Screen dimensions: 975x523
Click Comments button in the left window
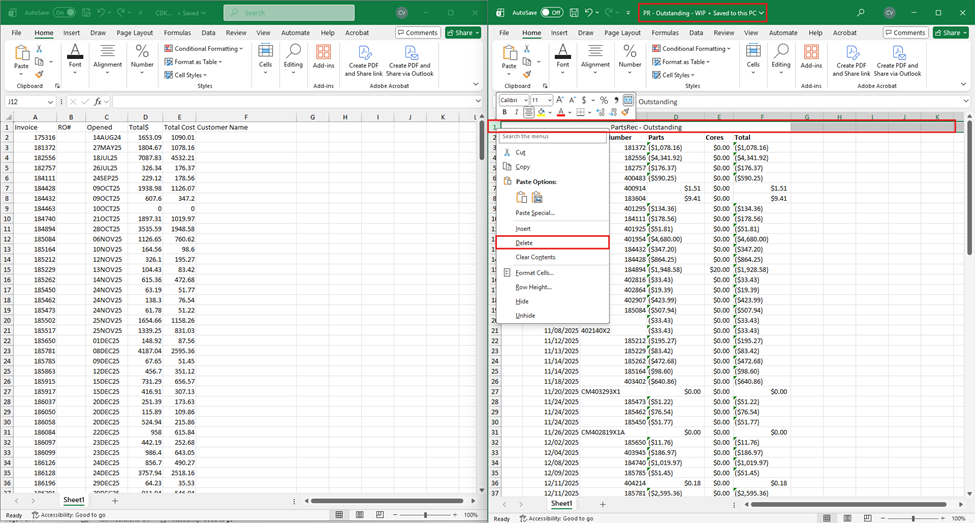pyautogui.click(x=417, y=32)
